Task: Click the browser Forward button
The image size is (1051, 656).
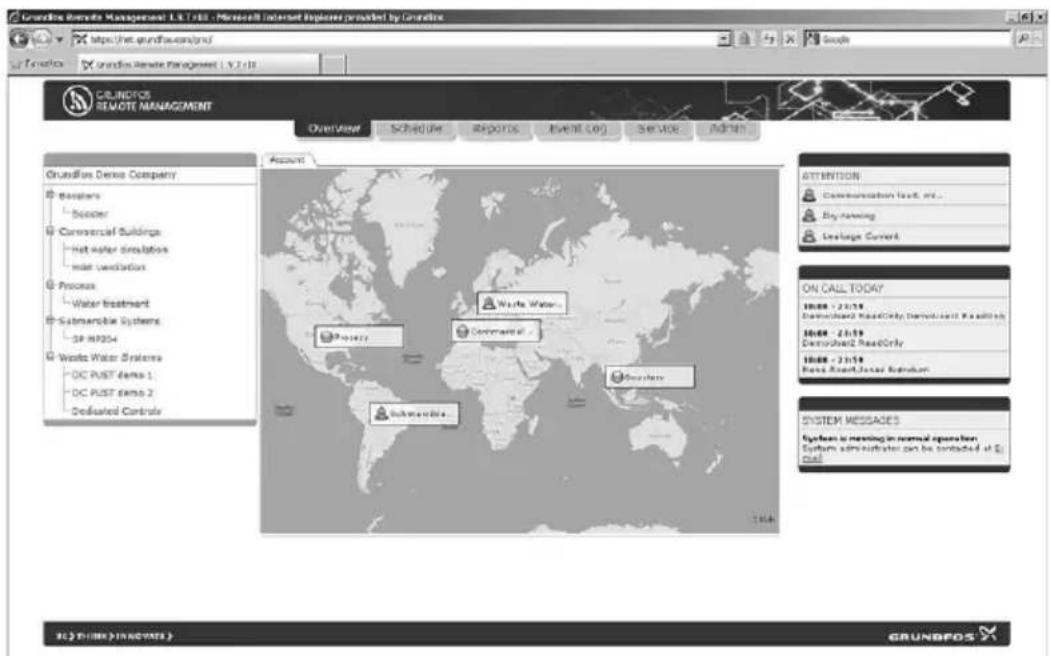Action: 43,39
